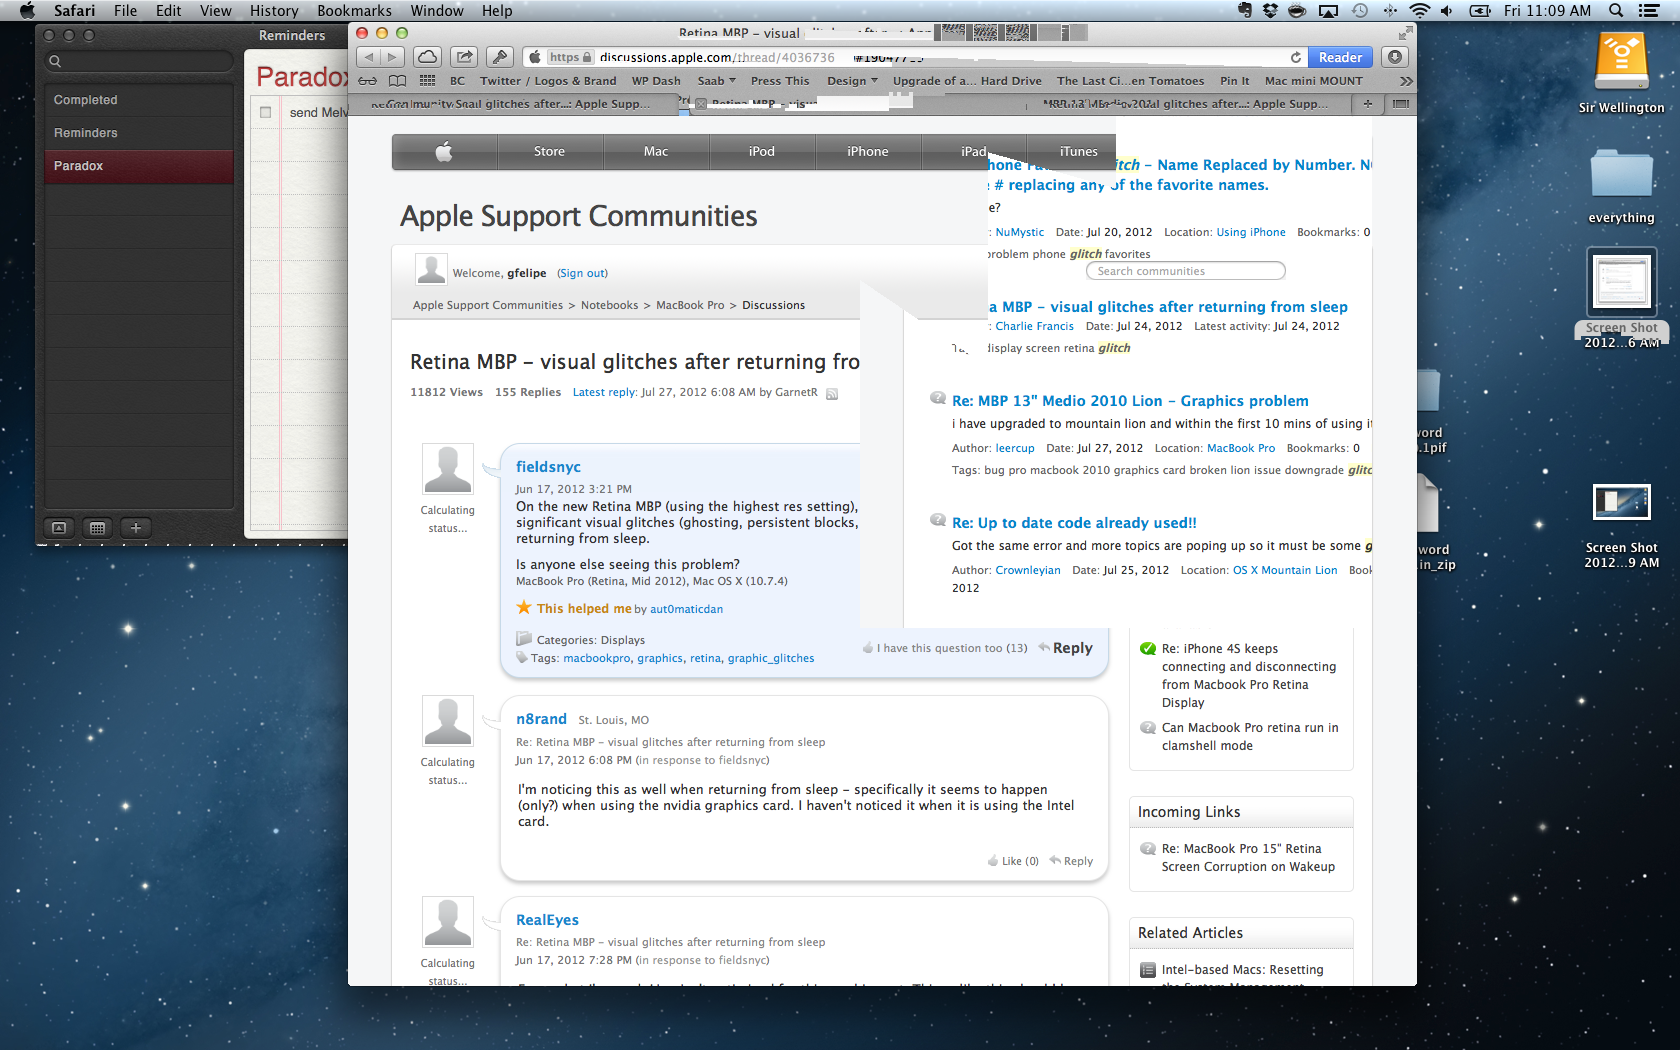Reload the page with the refresh icon
This screenshot has height=1050, width=1680.
[x=1296, y=57]
